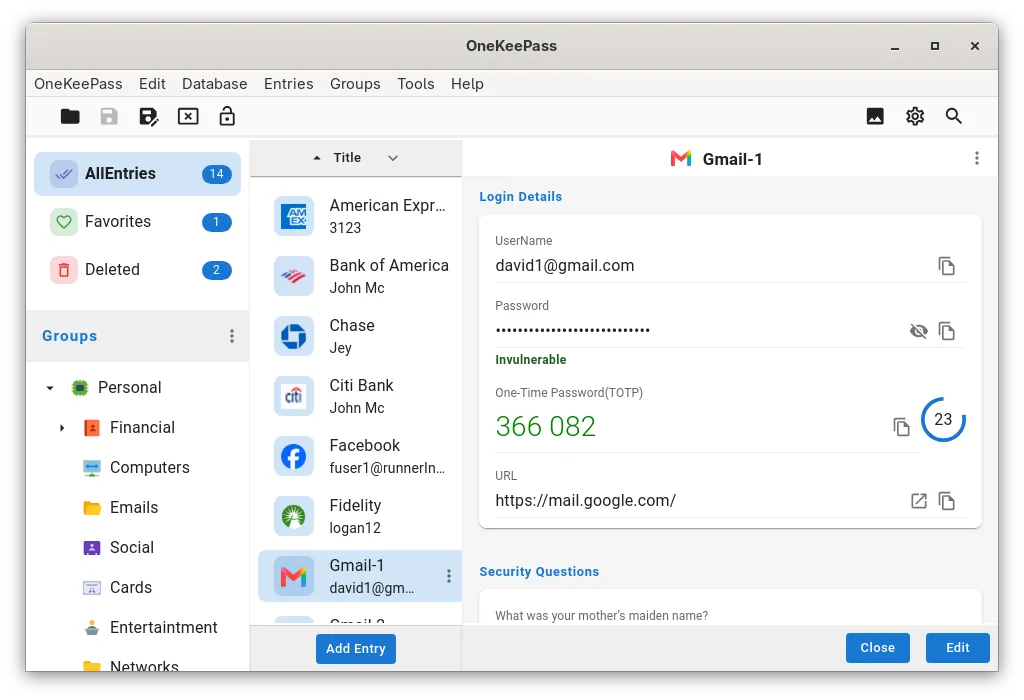Select the Financial group

point(142,428)
